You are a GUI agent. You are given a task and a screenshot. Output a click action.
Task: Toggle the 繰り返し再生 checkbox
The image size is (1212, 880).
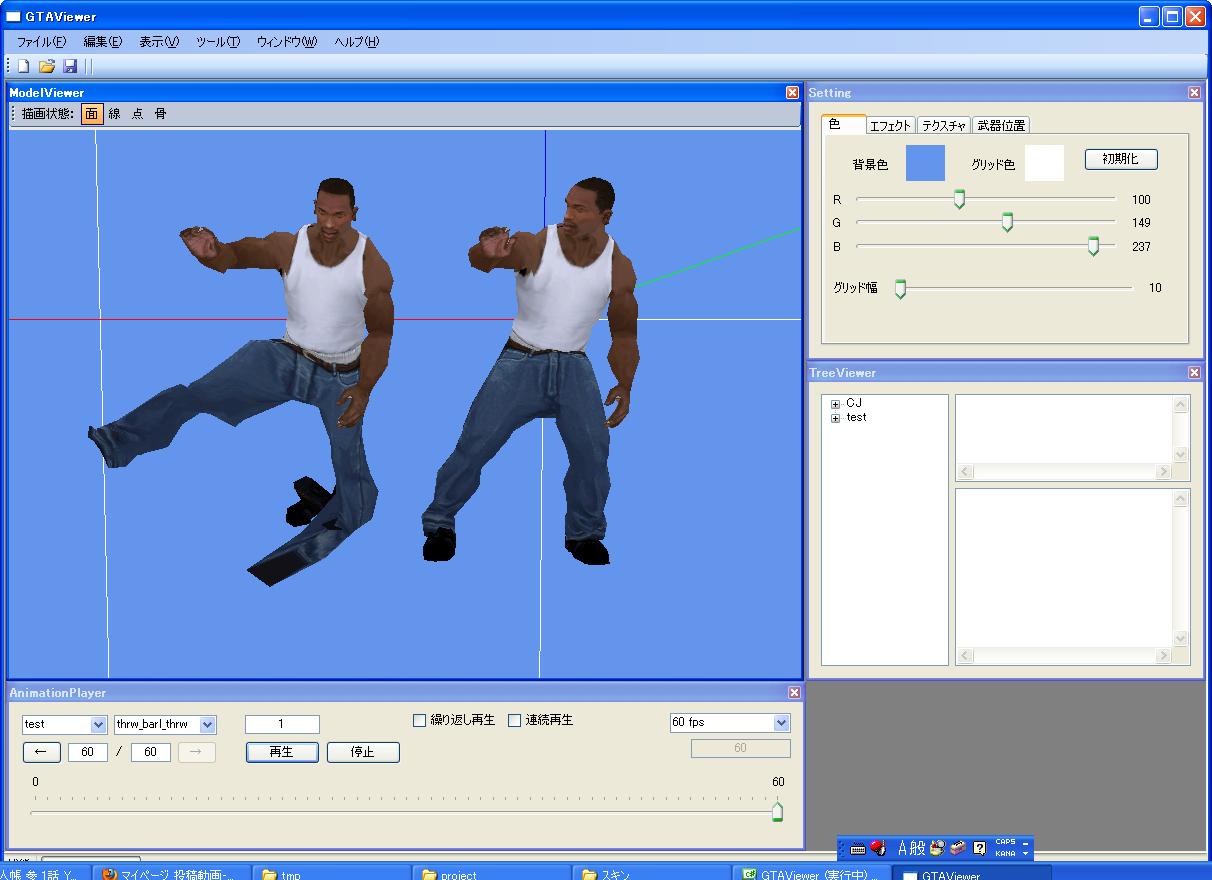point(420,720)
